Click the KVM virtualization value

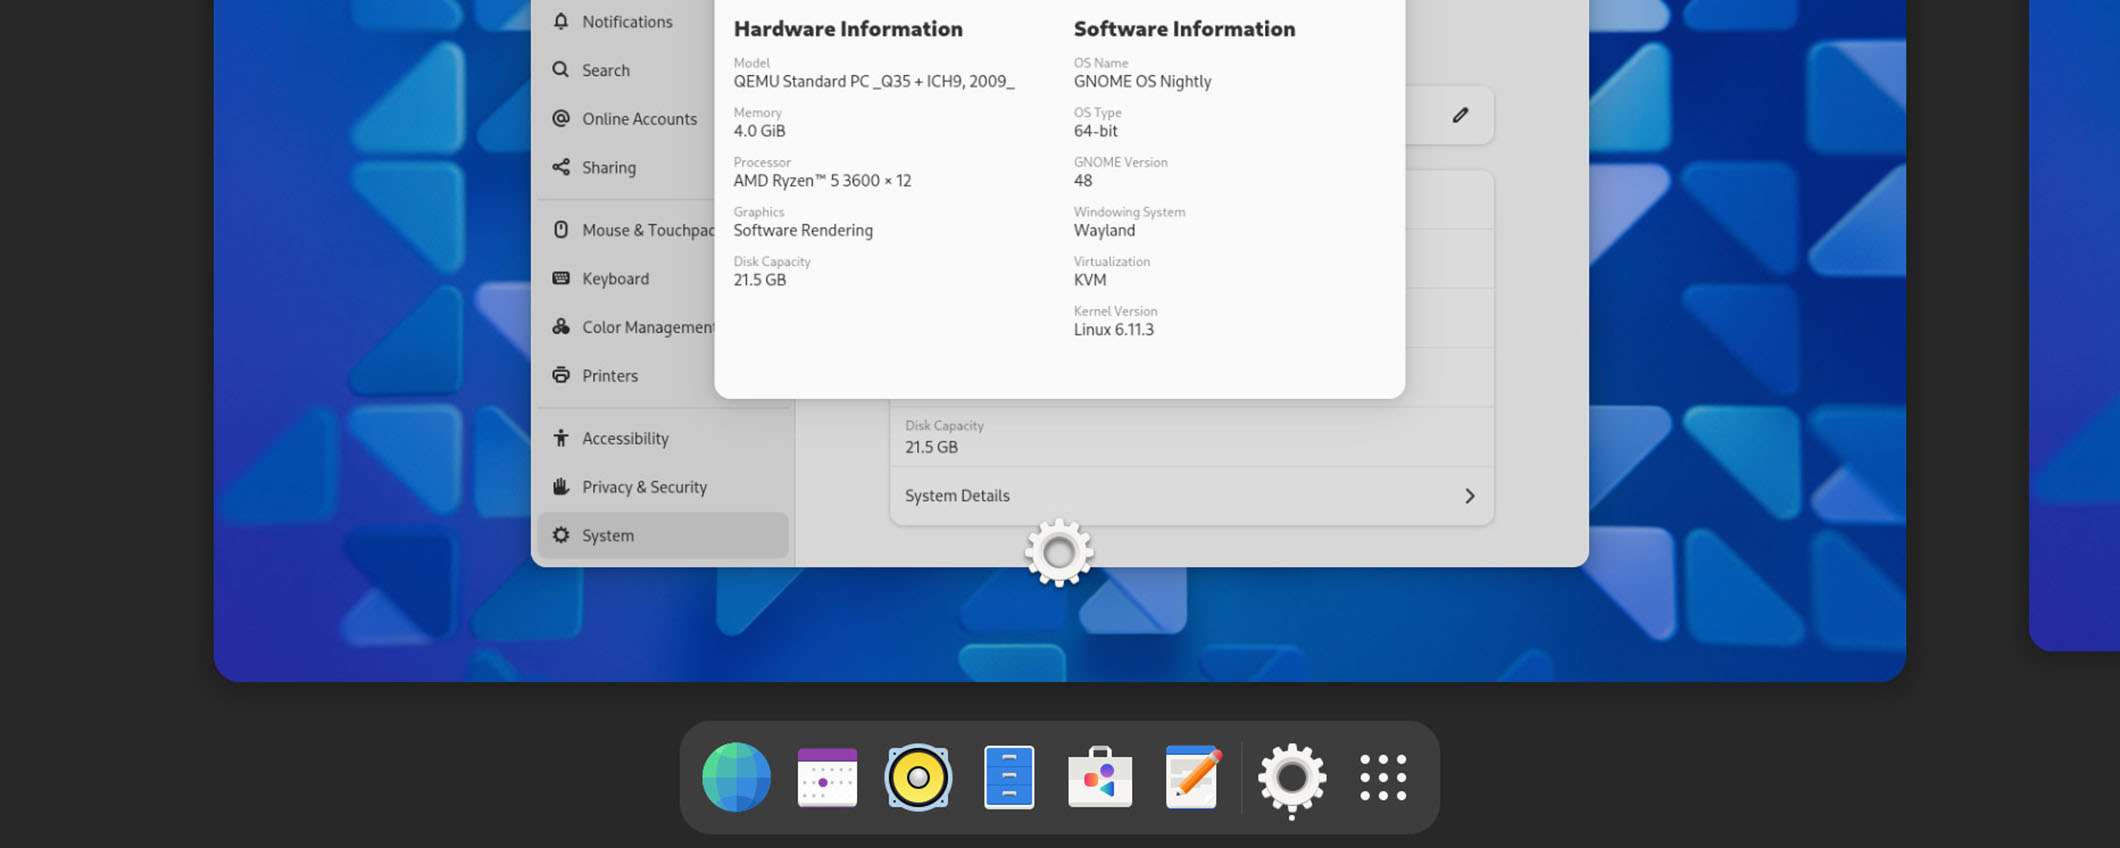click(x=1090, y=280)
